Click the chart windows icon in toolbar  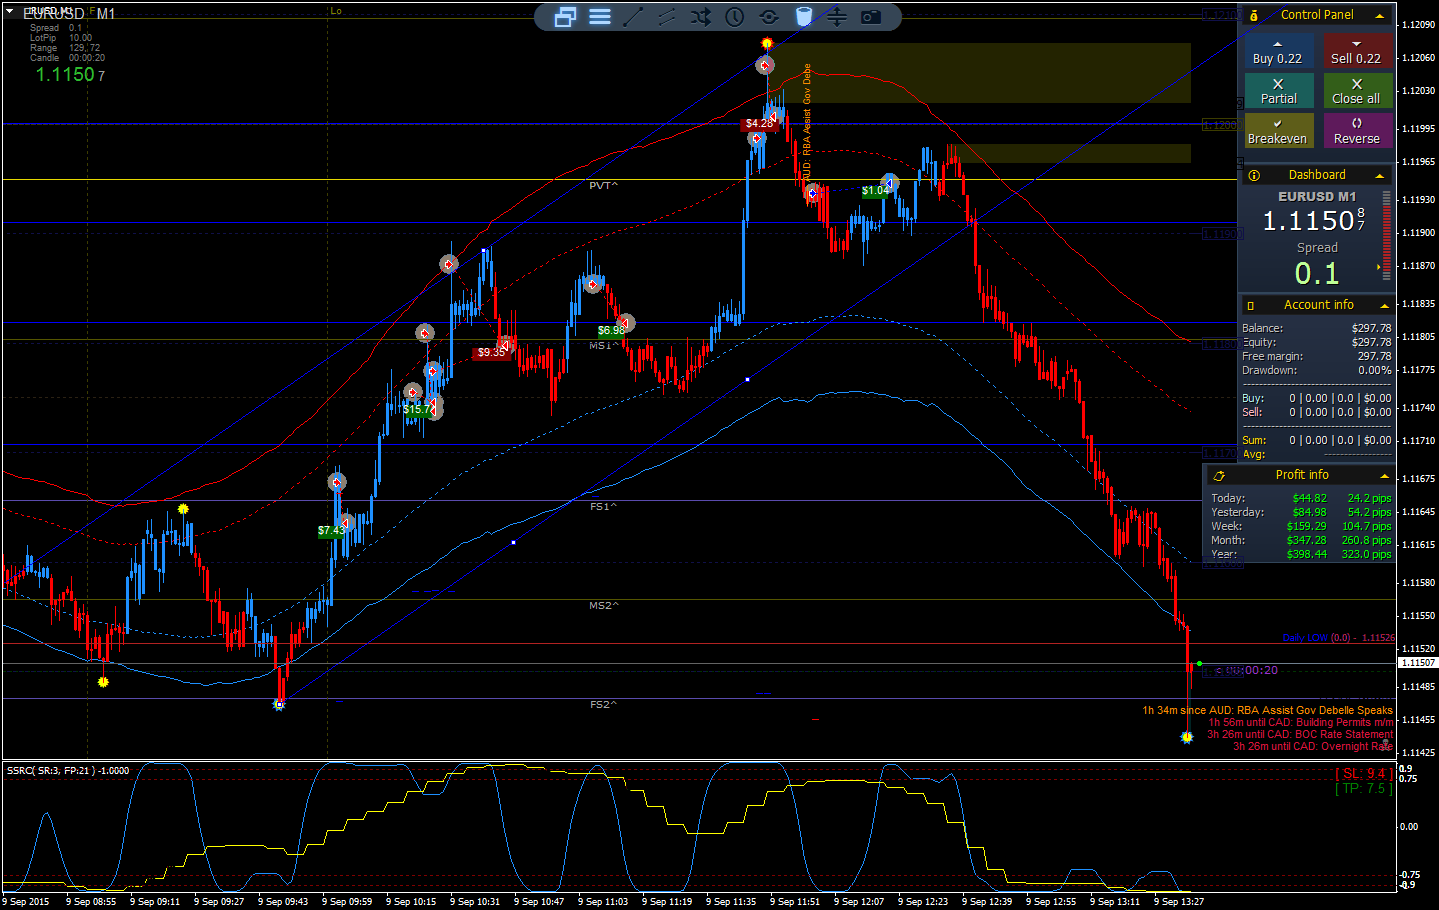[x=565, y=17]
